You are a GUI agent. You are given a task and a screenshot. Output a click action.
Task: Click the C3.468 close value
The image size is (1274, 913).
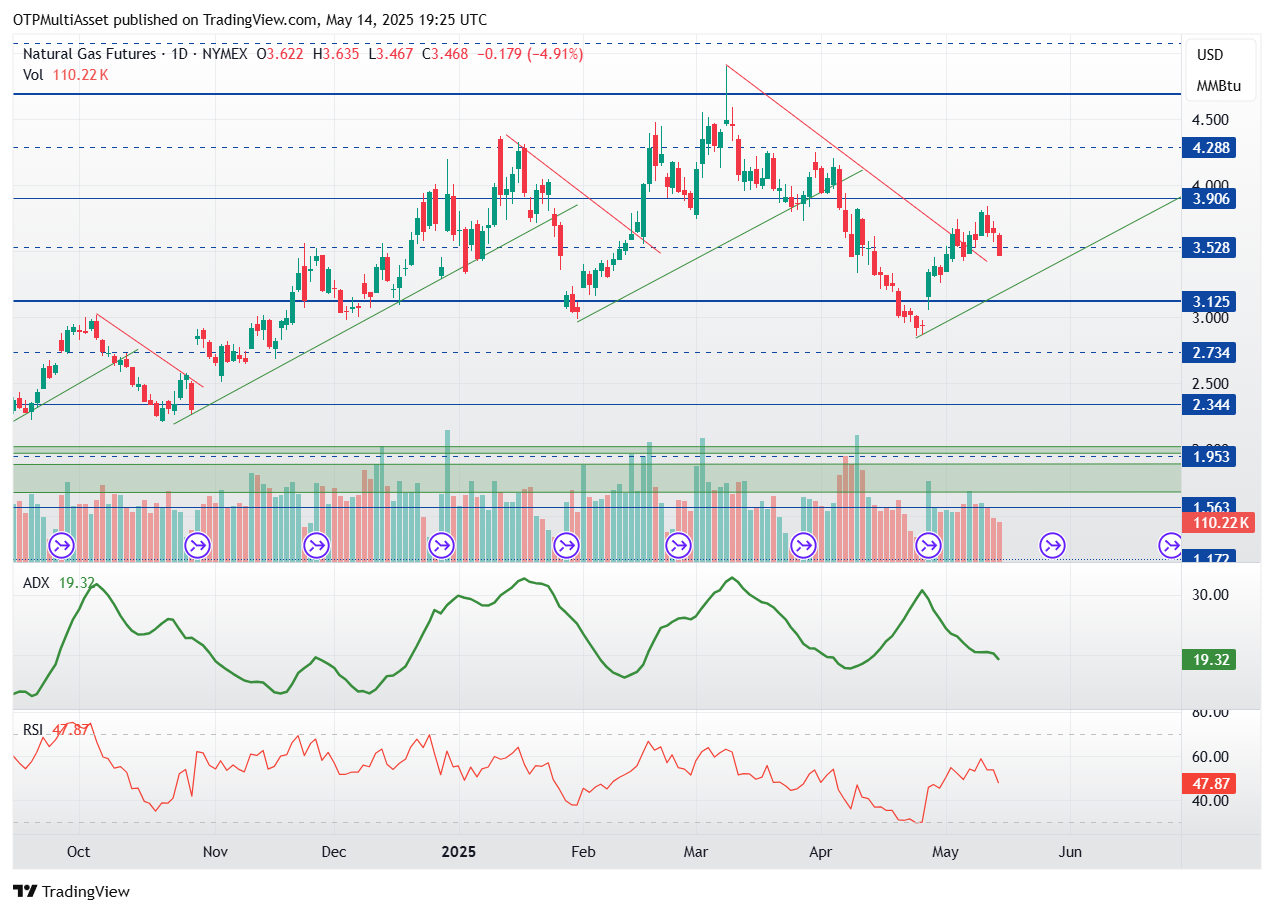click(445, 54)
